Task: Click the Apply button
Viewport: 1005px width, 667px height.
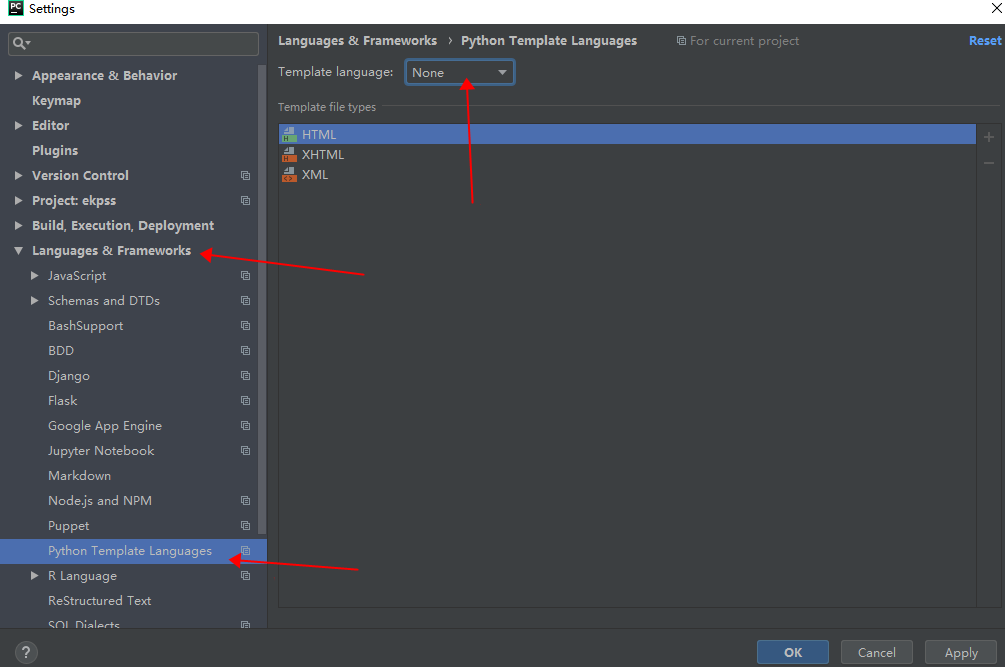Action: tap(959, 651)
